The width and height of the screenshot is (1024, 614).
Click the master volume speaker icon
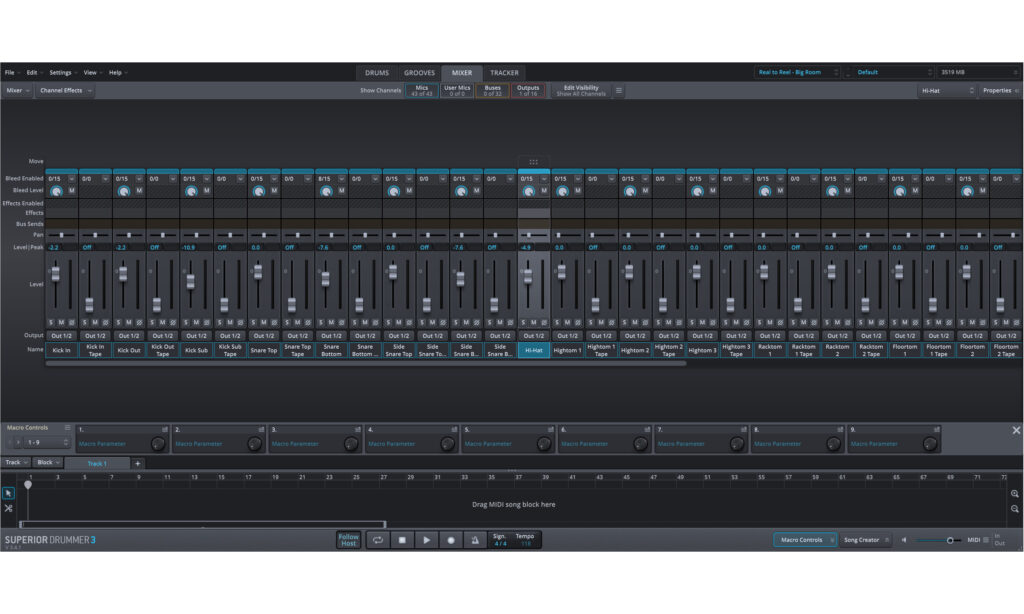click(x=904, y=540)
